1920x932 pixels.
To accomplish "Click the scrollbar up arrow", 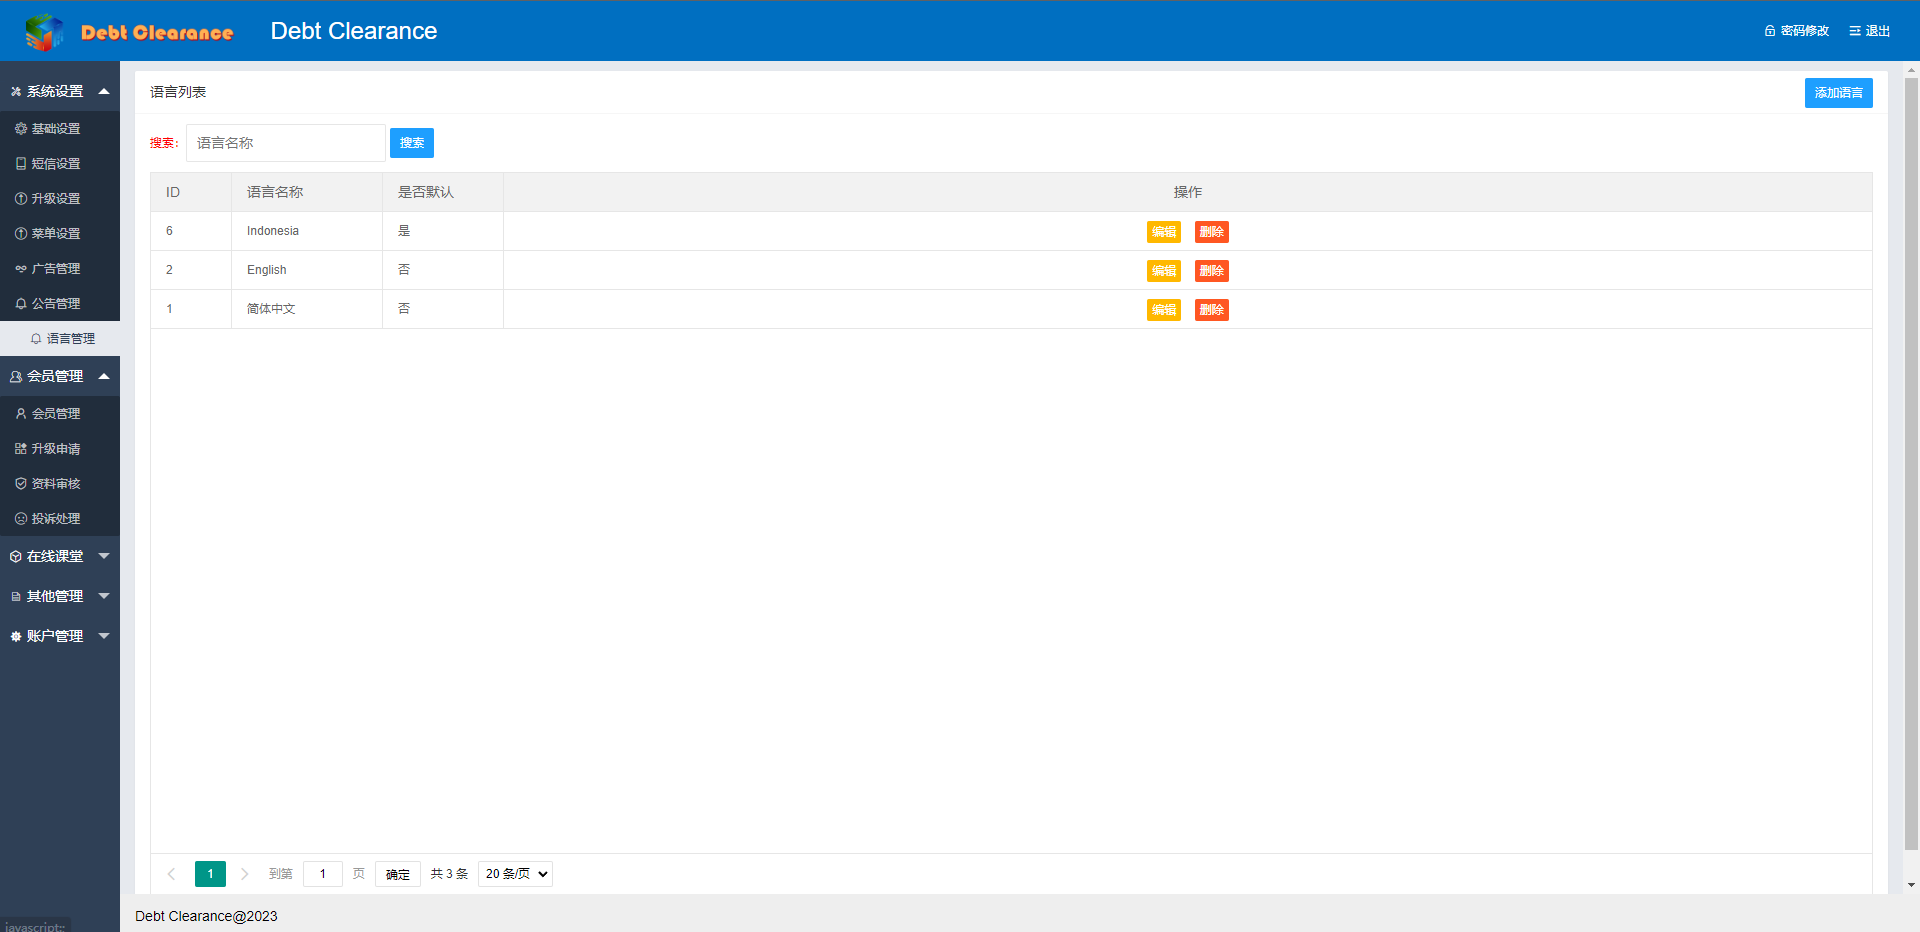I will tap(1911, 70).
